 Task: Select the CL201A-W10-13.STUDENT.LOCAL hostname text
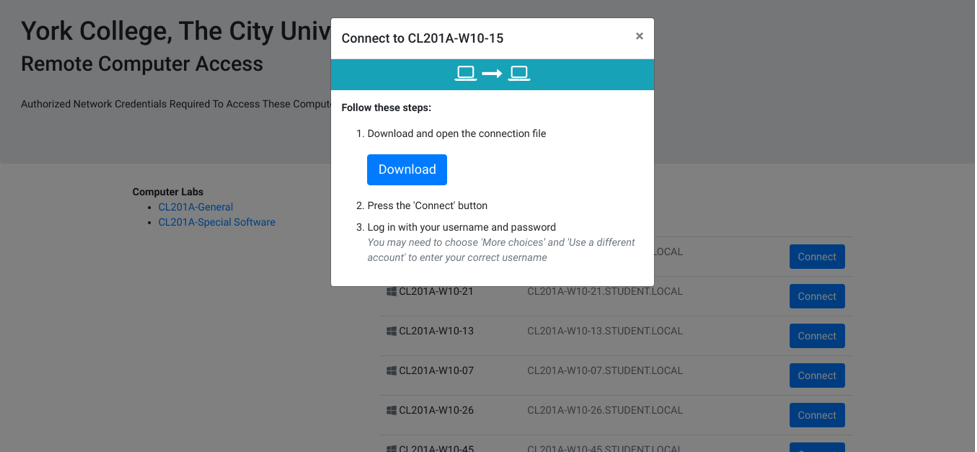(605, 331)
